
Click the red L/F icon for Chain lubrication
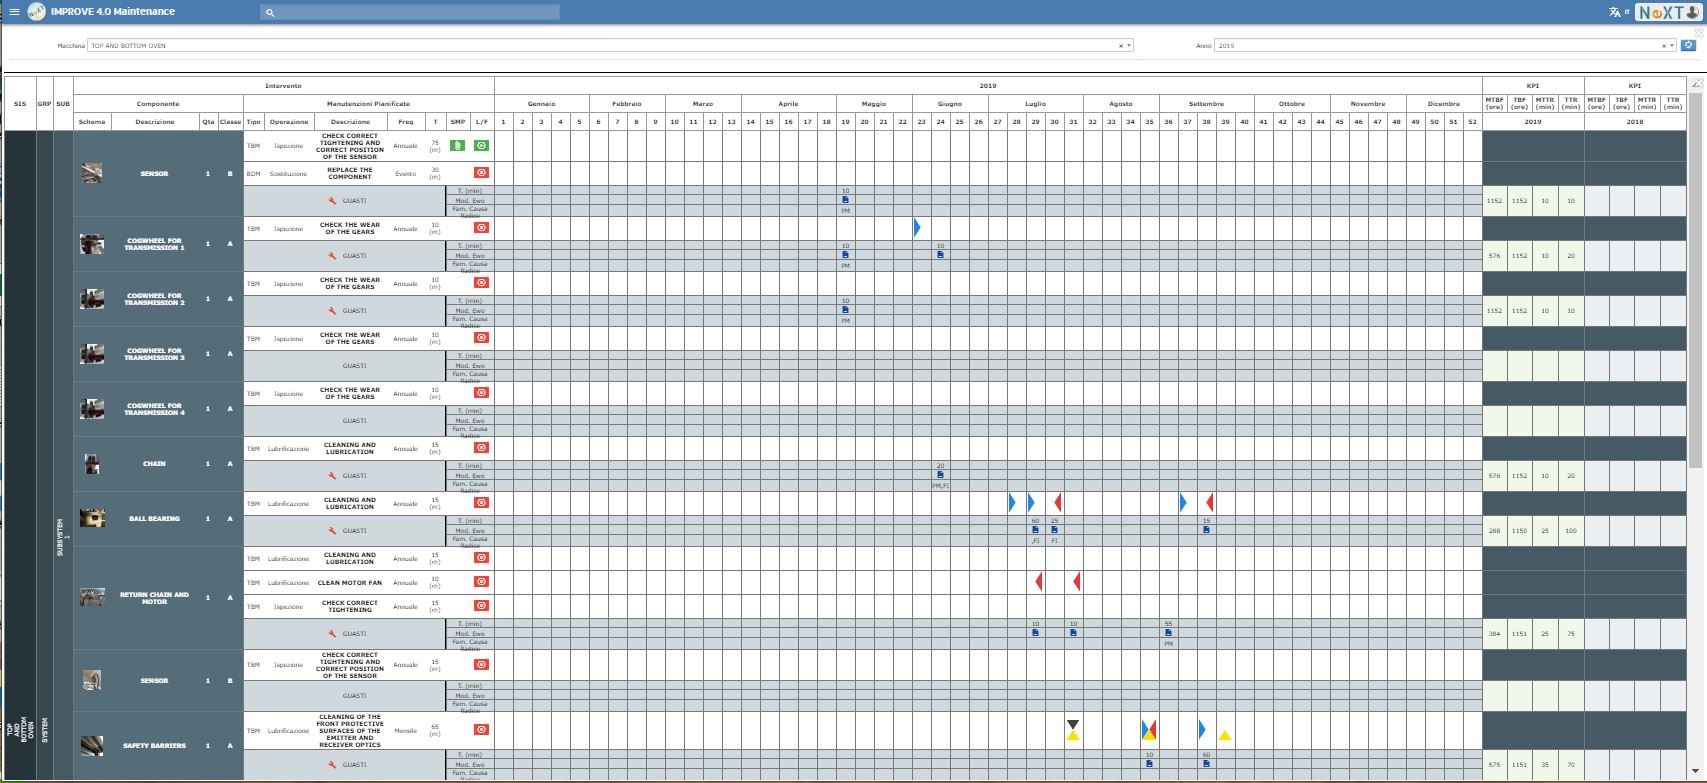tap(481, 448)
